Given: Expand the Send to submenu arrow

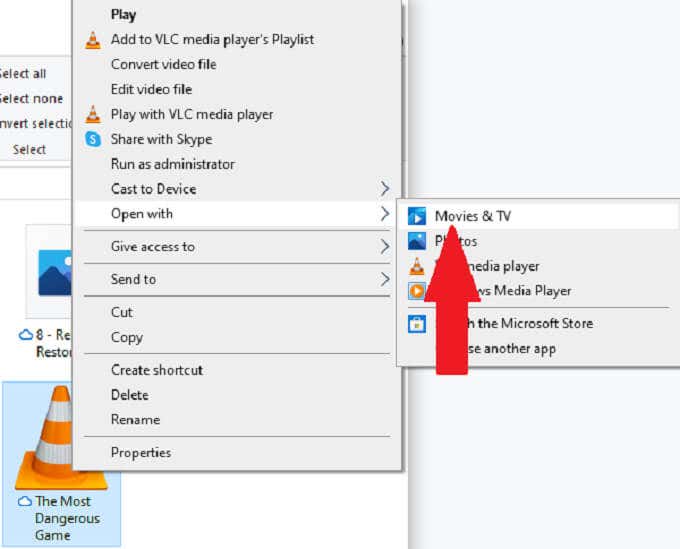Looking at the screenshot, I should (x=385, y=279).
